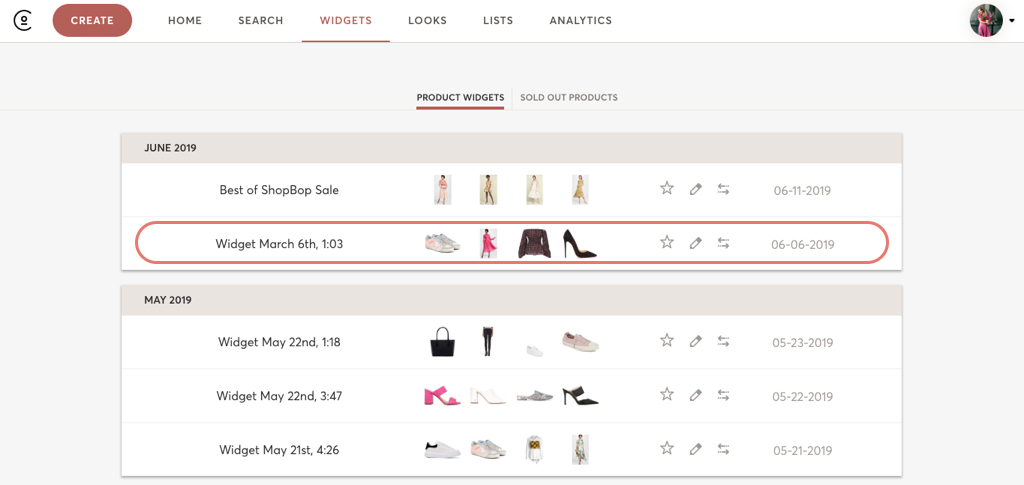Toggle star on Widget March 6th, 1:03
1024x485 pixels.
667,242
